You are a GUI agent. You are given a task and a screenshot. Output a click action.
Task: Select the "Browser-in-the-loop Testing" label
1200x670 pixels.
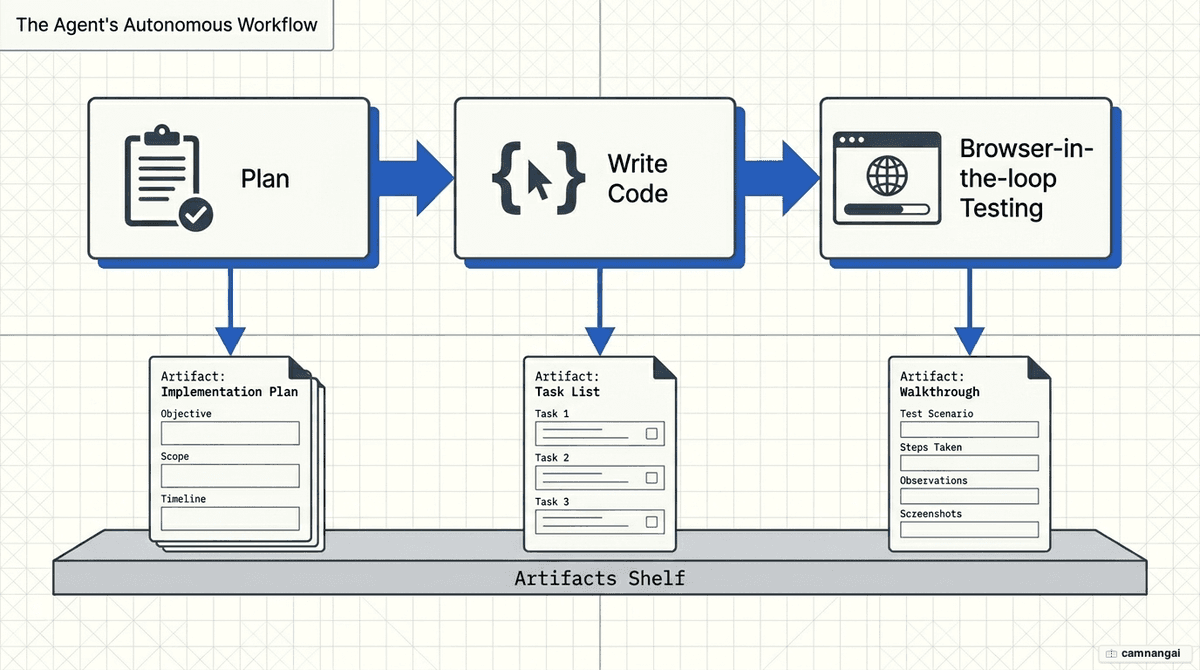coord(1027,178)
